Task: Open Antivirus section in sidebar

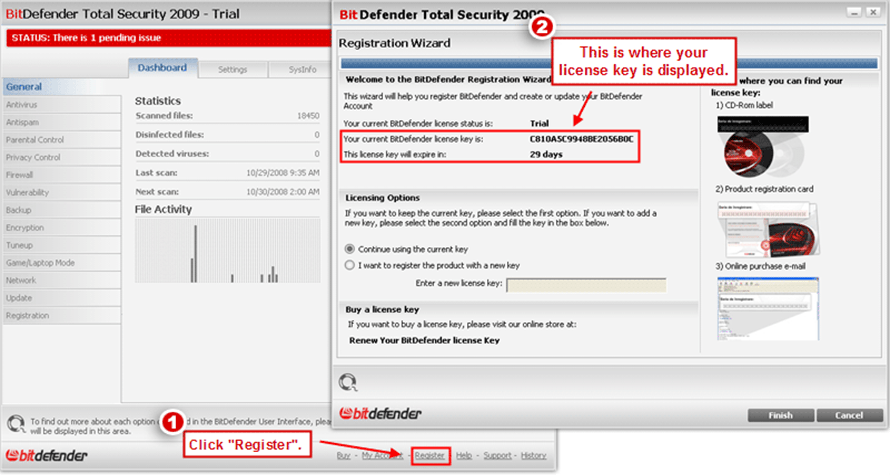Action: point(61,104)
